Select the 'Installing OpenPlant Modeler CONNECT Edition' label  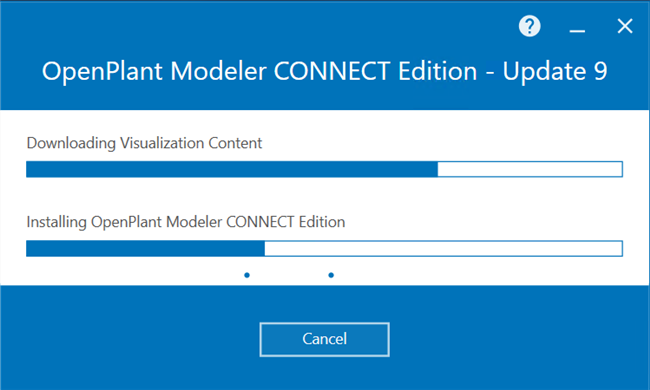[186, 222]
